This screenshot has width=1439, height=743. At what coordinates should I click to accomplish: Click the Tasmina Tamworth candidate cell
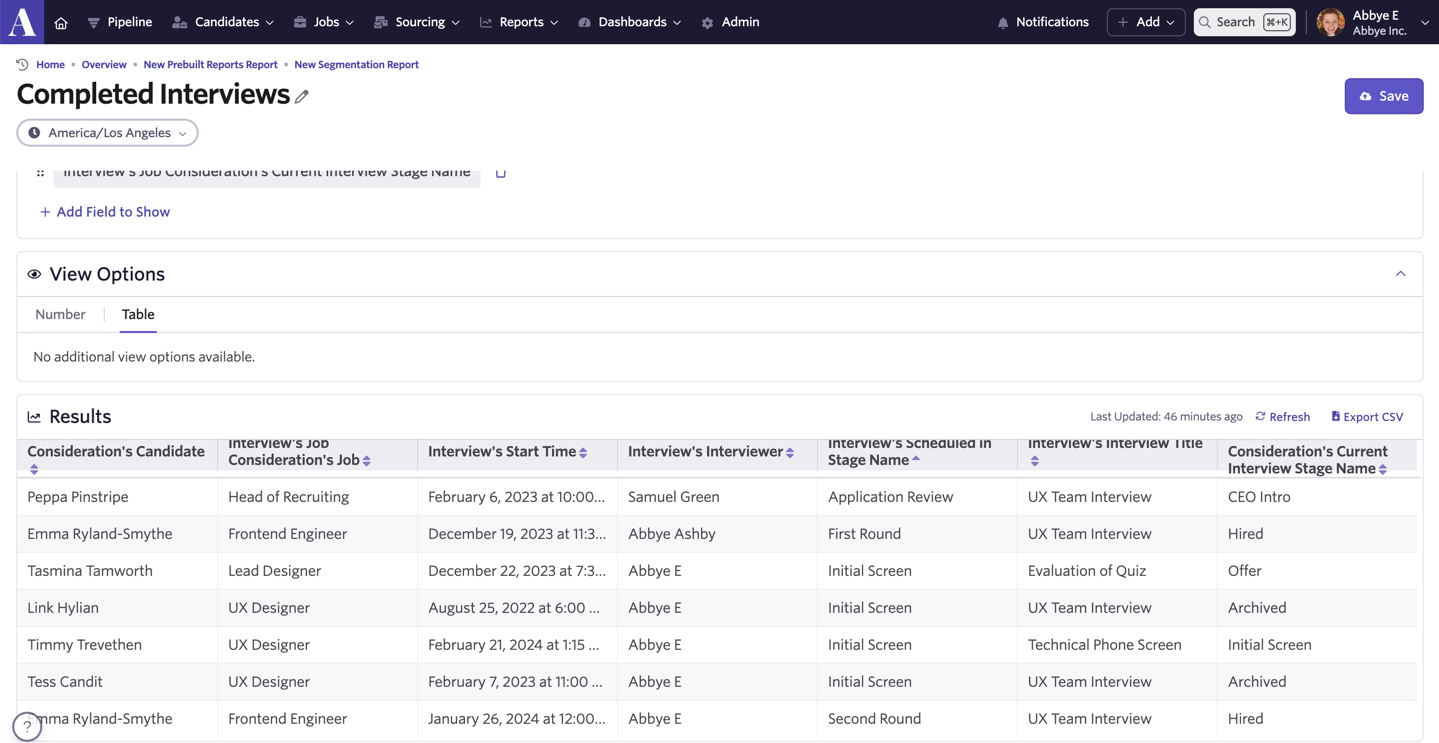point(117,571)
